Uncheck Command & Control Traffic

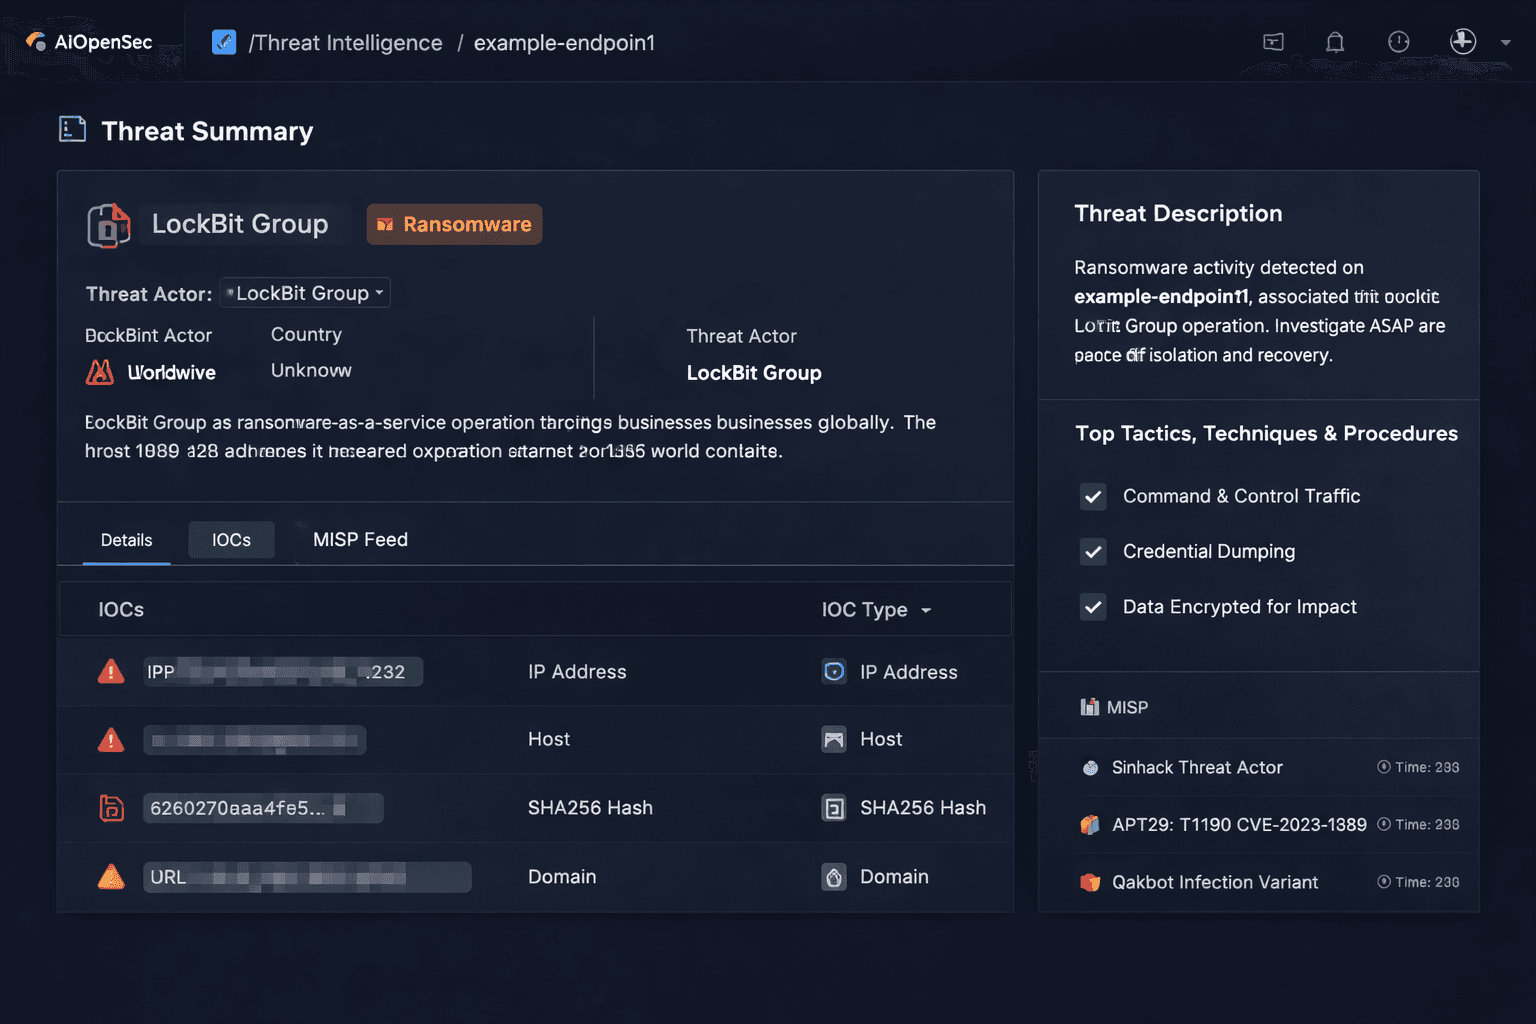tap(1093, 496)
